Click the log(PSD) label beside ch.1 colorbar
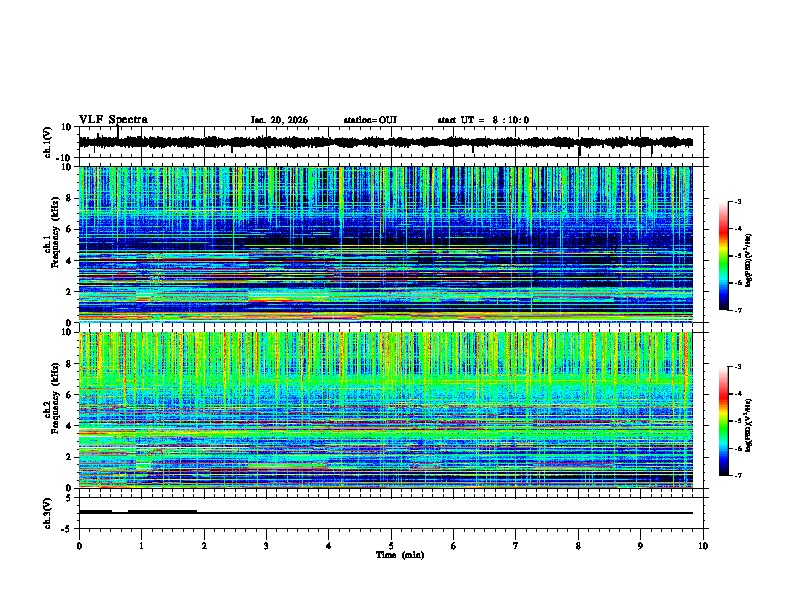 click(749, 260)
